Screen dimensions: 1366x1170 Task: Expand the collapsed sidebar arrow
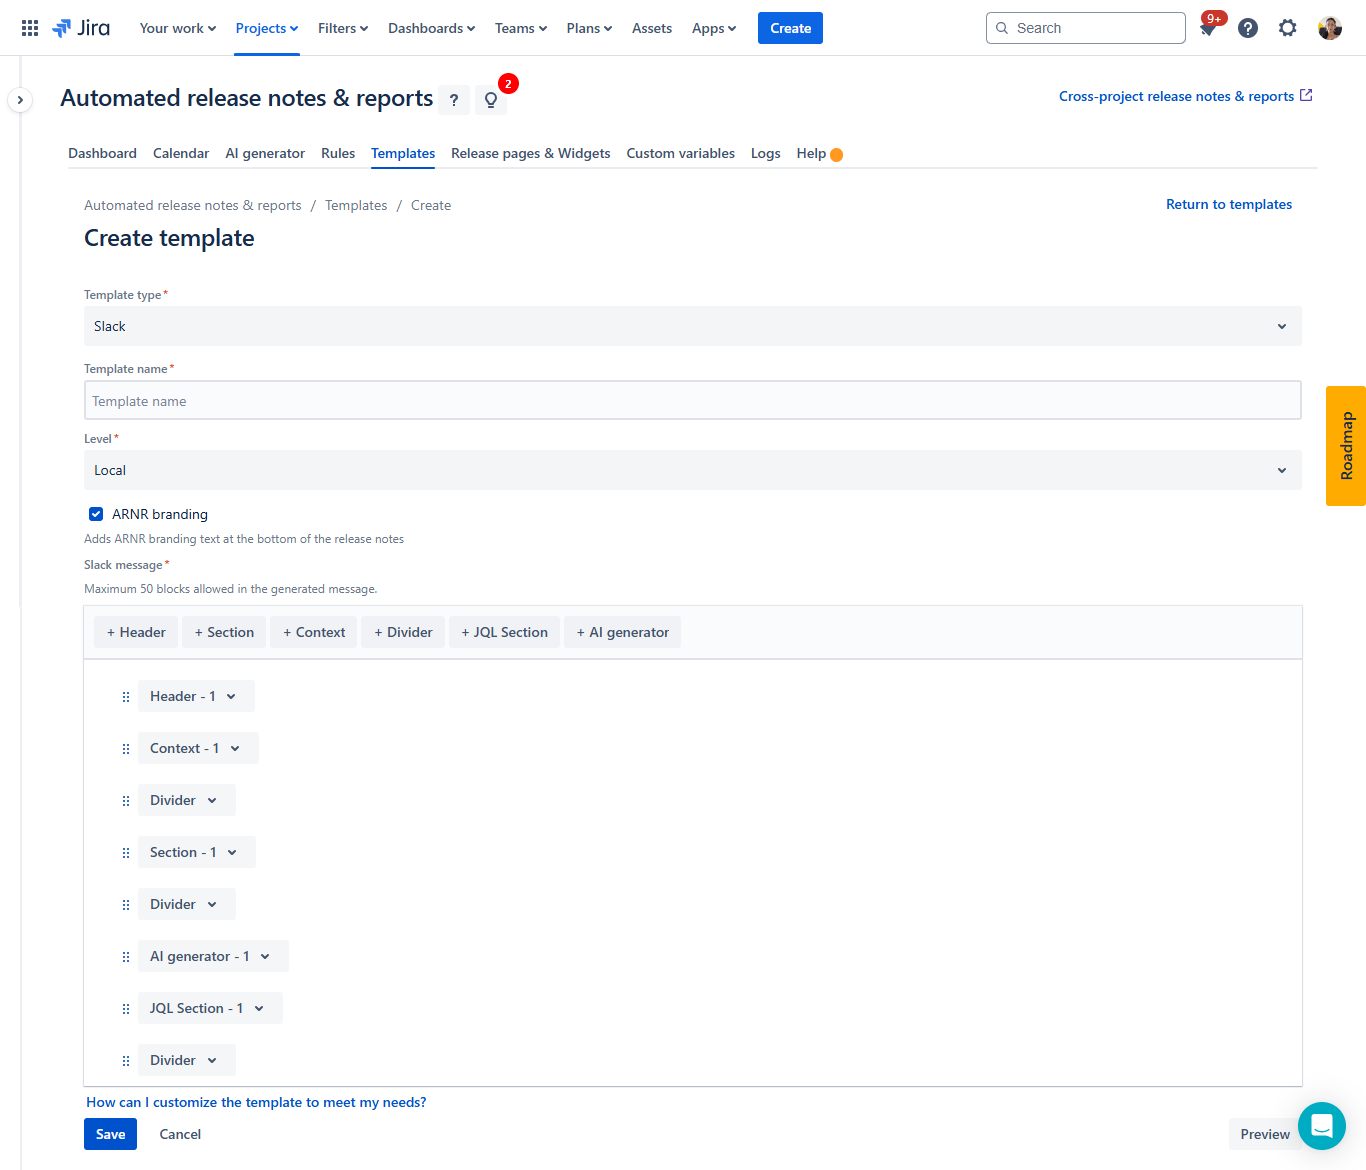coord(20,100)
